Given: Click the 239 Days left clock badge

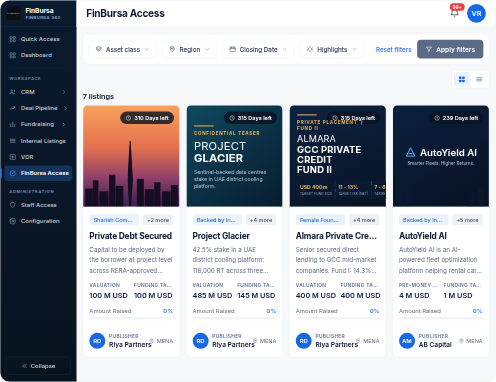Looking at the screenshot, I should pyautogui.click(x=456, y=118).
